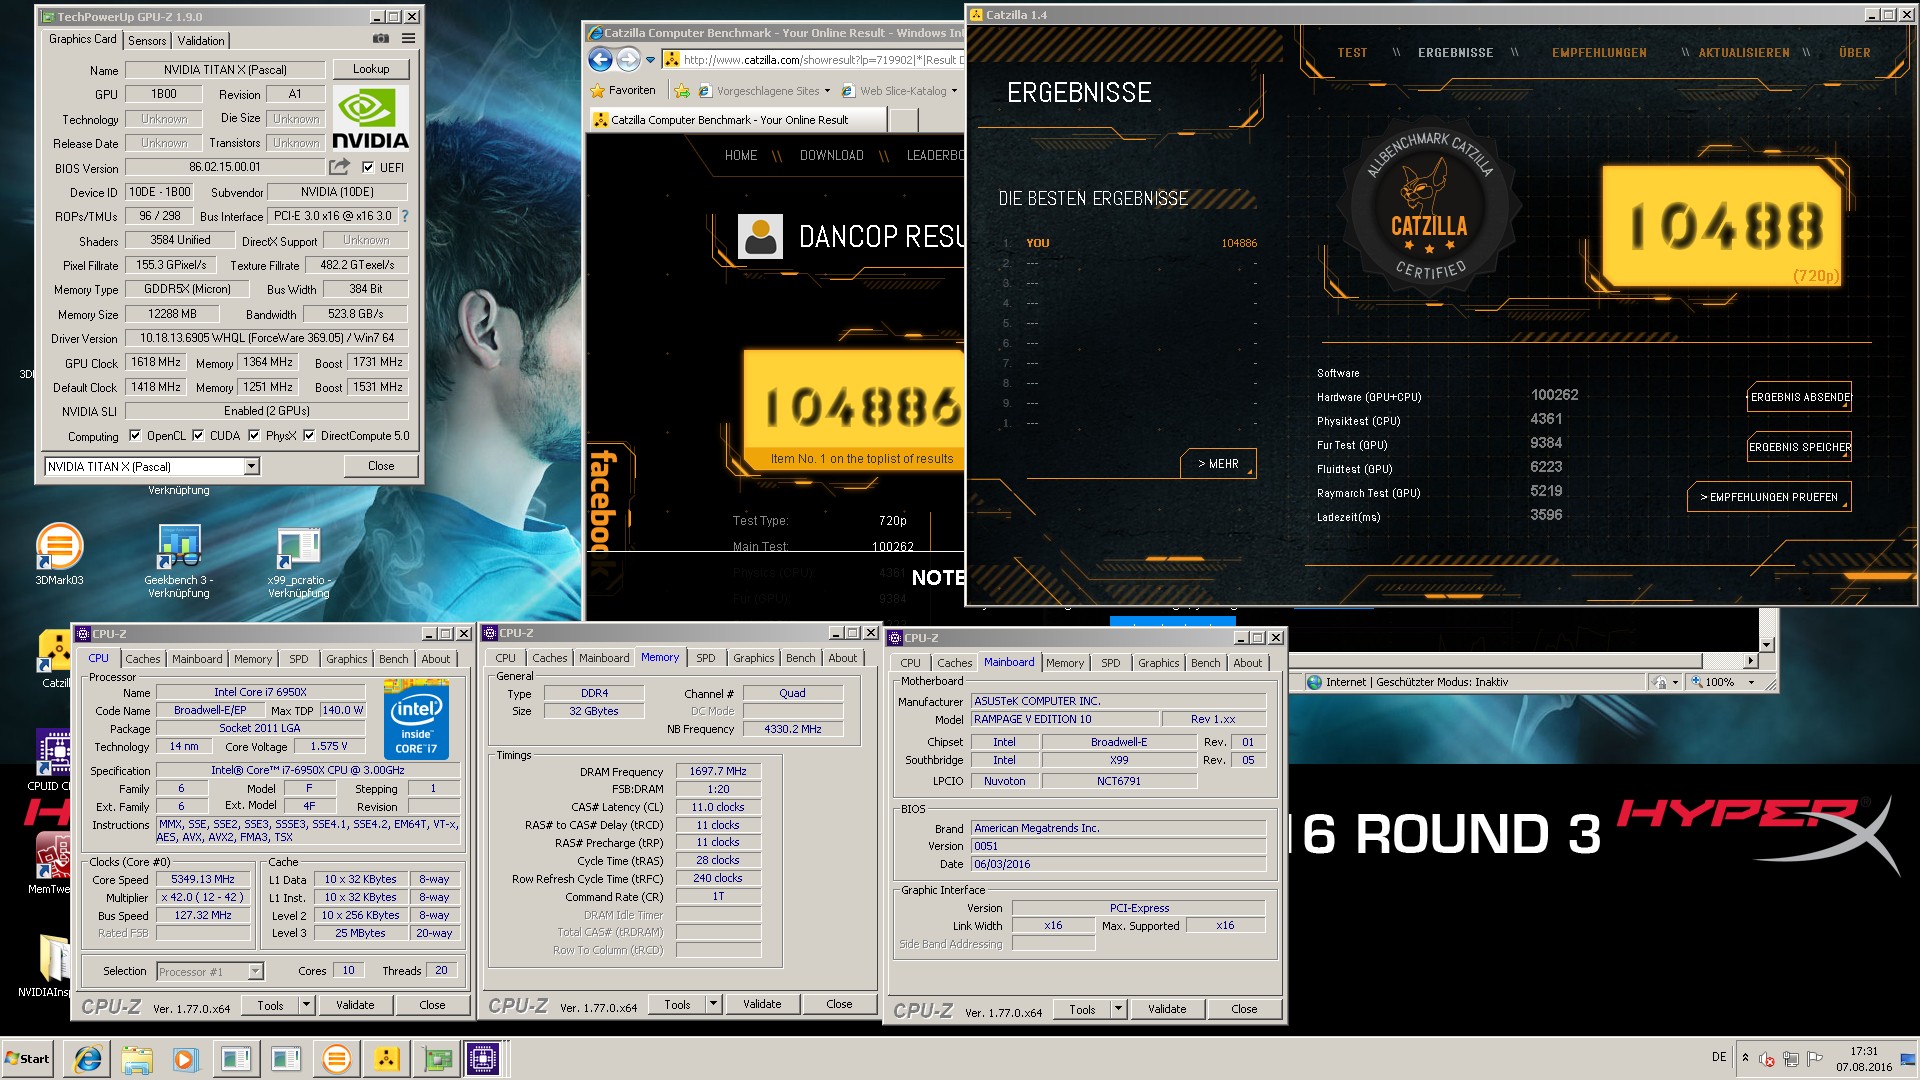Click EMPFEHLUNGEN PRUEFEN button
The height and width of the screenshot is (1080, 1920).
(1769, 497)
